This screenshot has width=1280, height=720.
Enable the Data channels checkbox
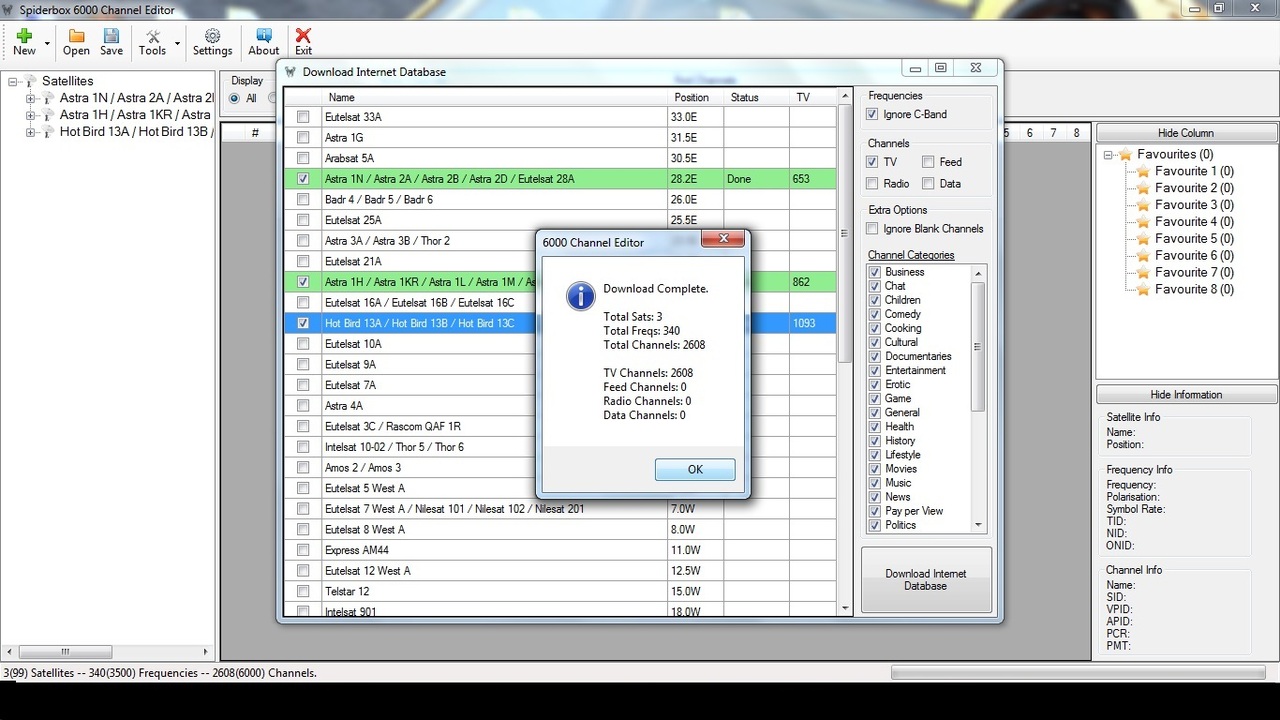coord(929,183)
